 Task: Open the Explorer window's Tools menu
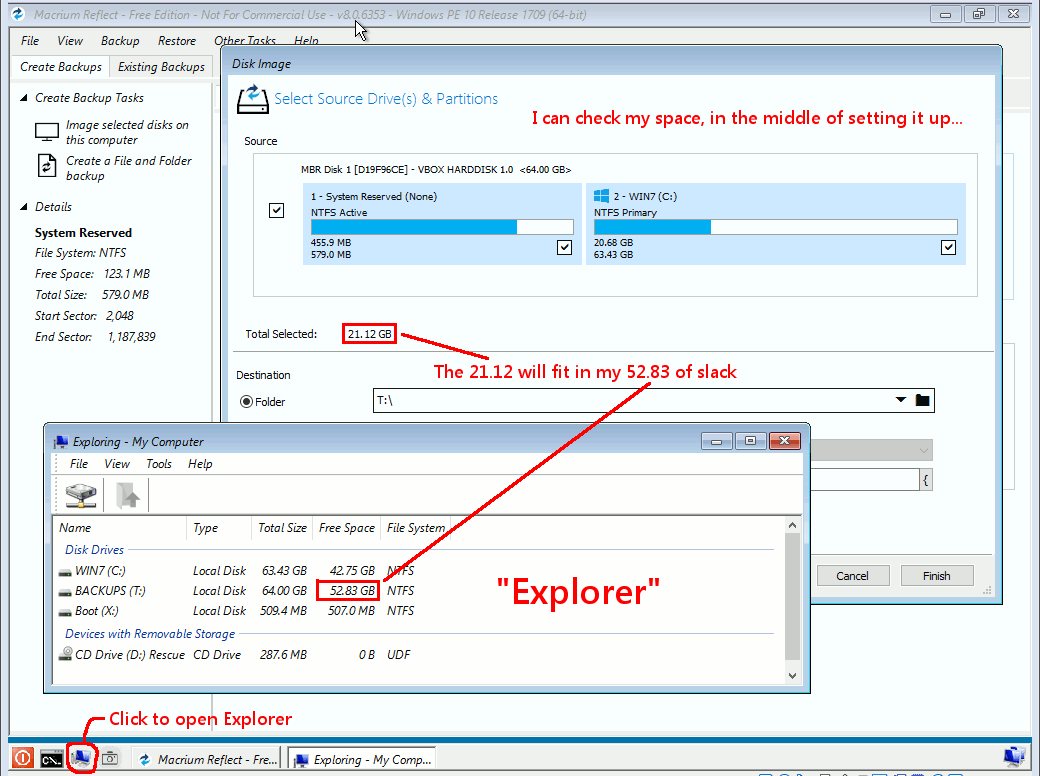click(159, 464)
